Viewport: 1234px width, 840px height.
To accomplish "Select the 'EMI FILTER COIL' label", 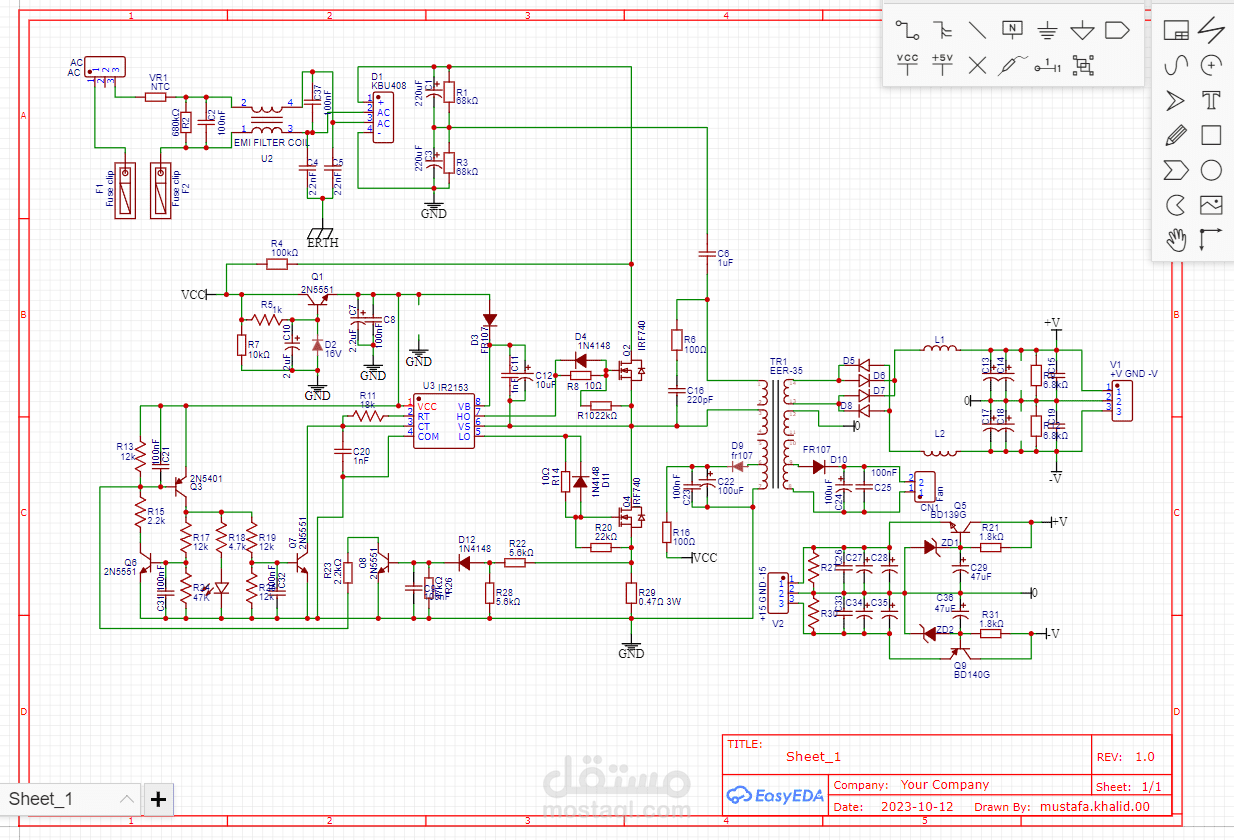I will point(272,143).
